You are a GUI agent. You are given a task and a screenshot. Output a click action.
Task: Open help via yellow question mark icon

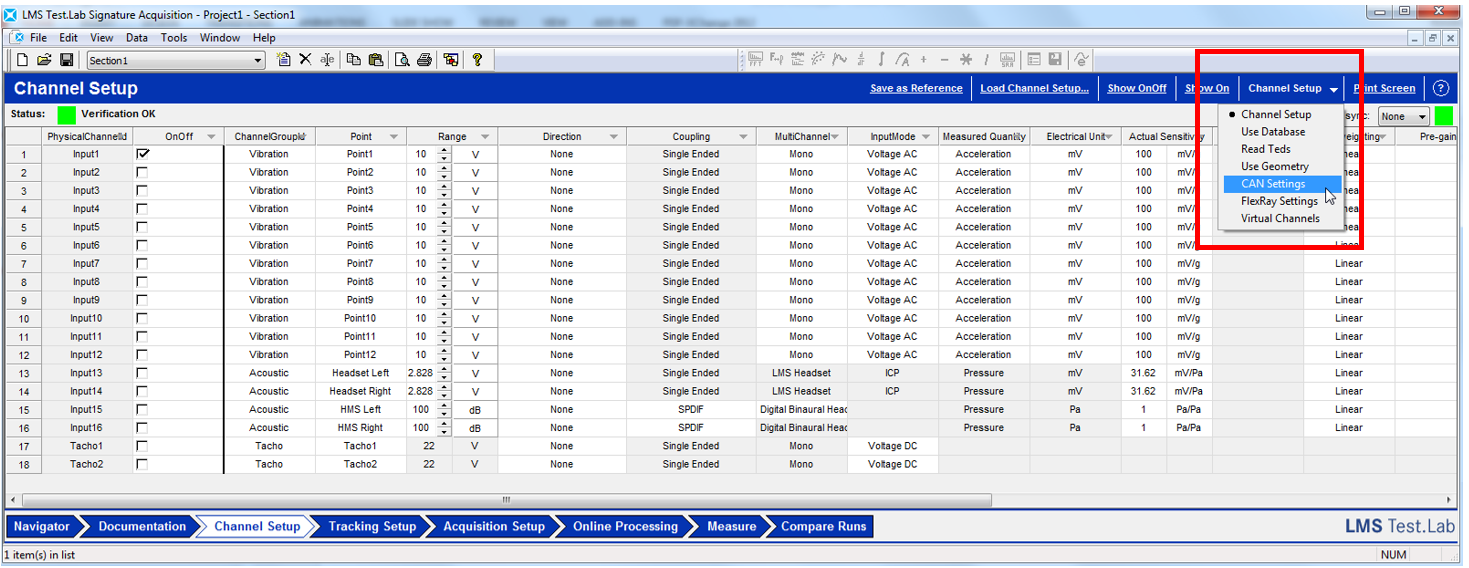pyautogui.click(x=477, y=60)
